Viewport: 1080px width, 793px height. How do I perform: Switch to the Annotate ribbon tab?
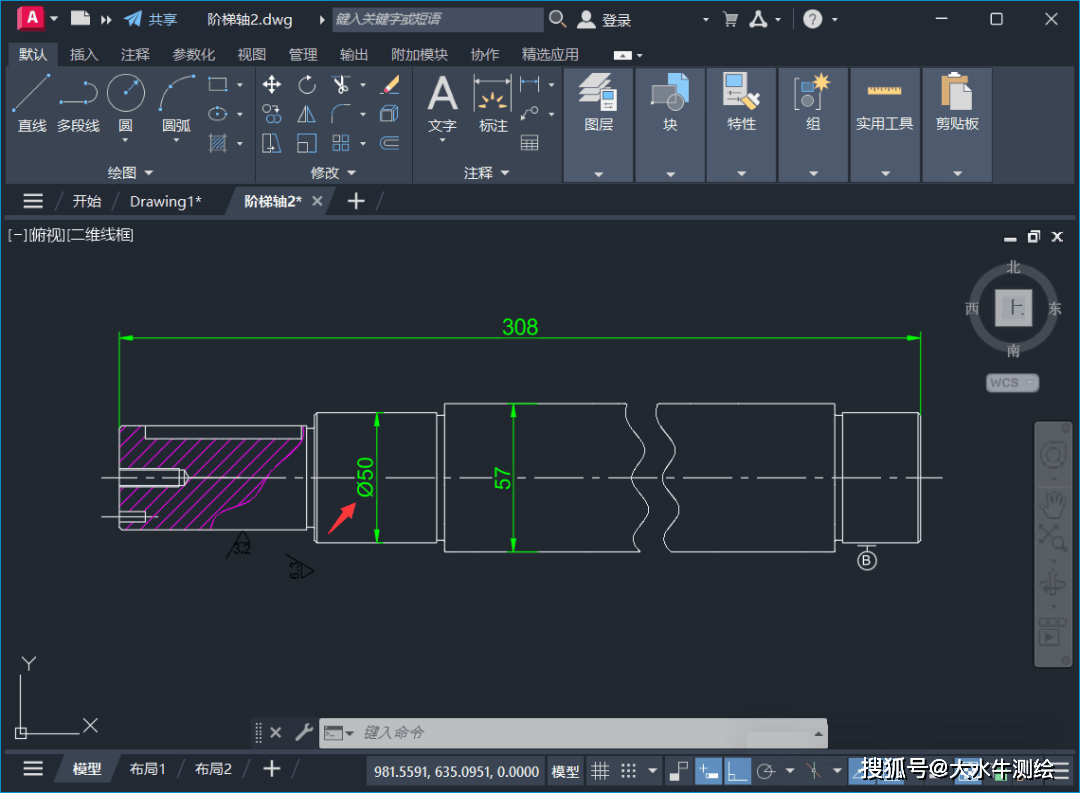click(x=135, y=54)
